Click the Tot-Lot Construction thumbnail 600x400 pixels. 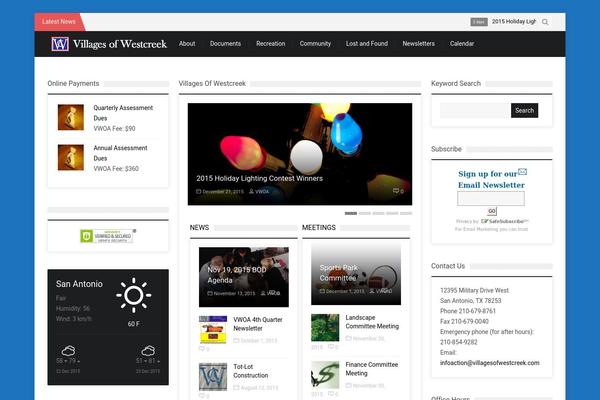[213, 377]
